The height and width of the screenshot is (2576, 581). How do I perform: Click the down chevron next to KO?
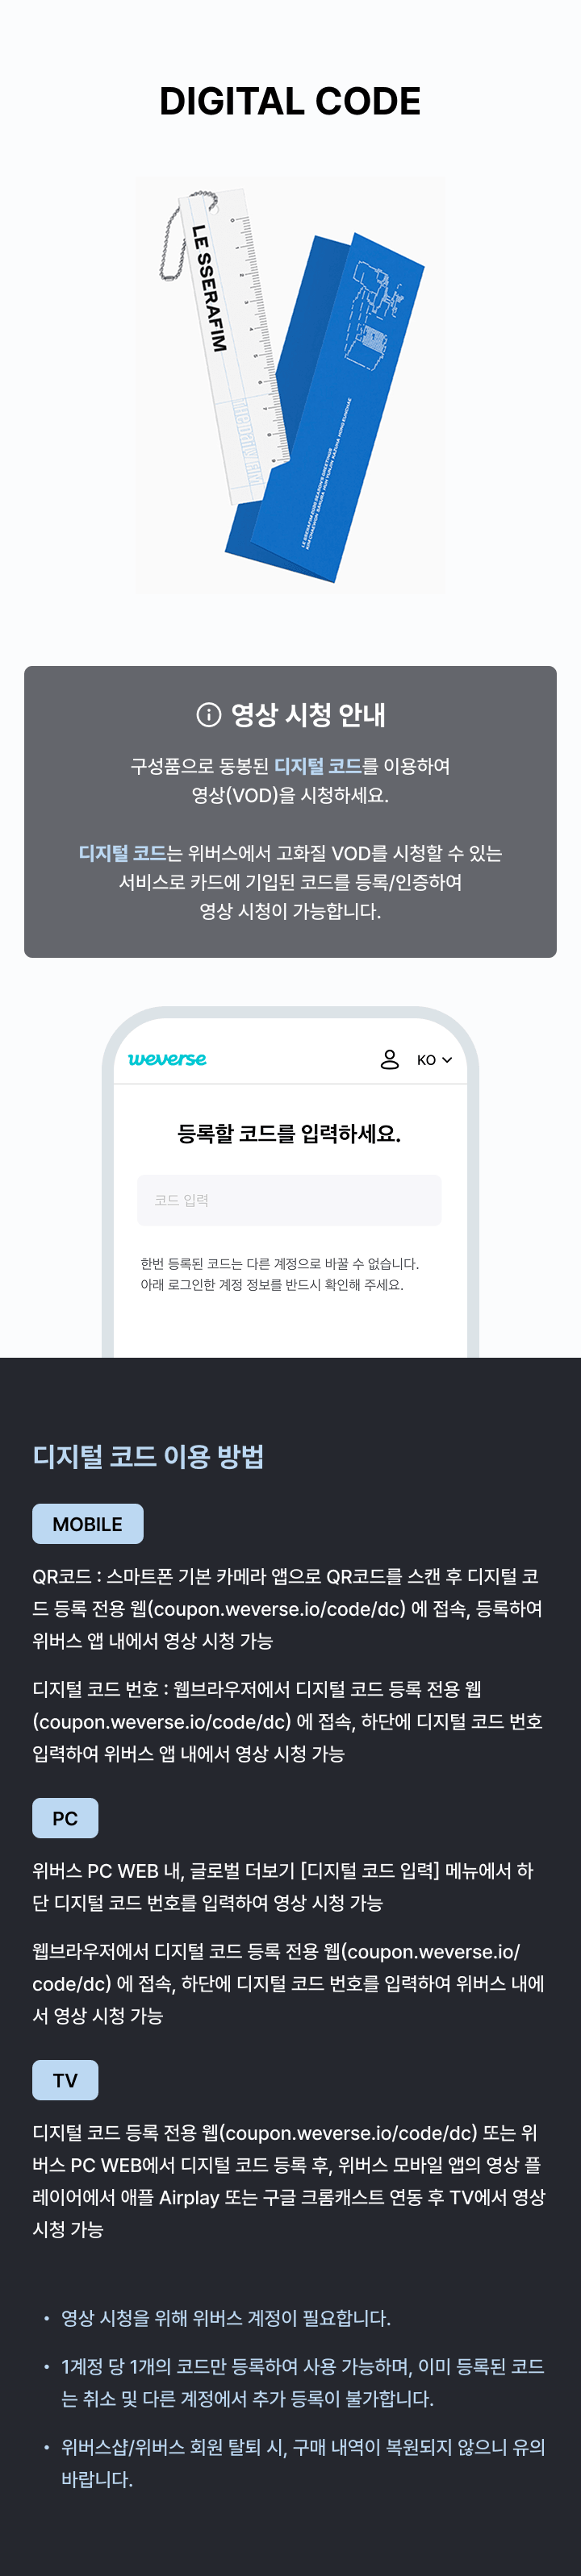[447, 1060]
